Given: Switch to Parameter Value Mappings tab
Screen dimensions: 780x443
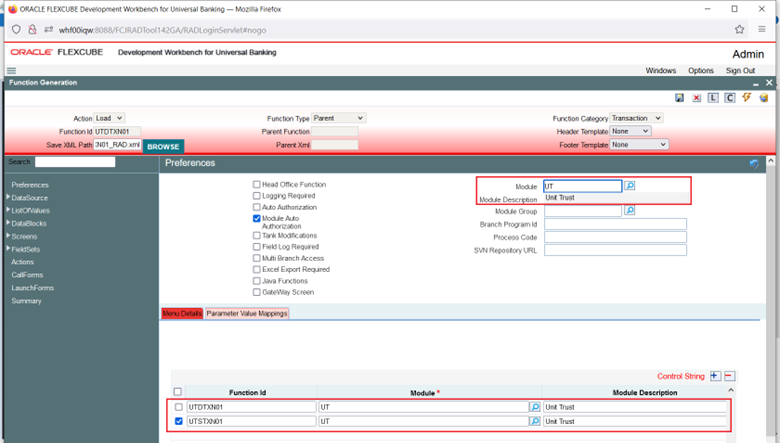Looking at the screenshot, I should pos(247,313).
